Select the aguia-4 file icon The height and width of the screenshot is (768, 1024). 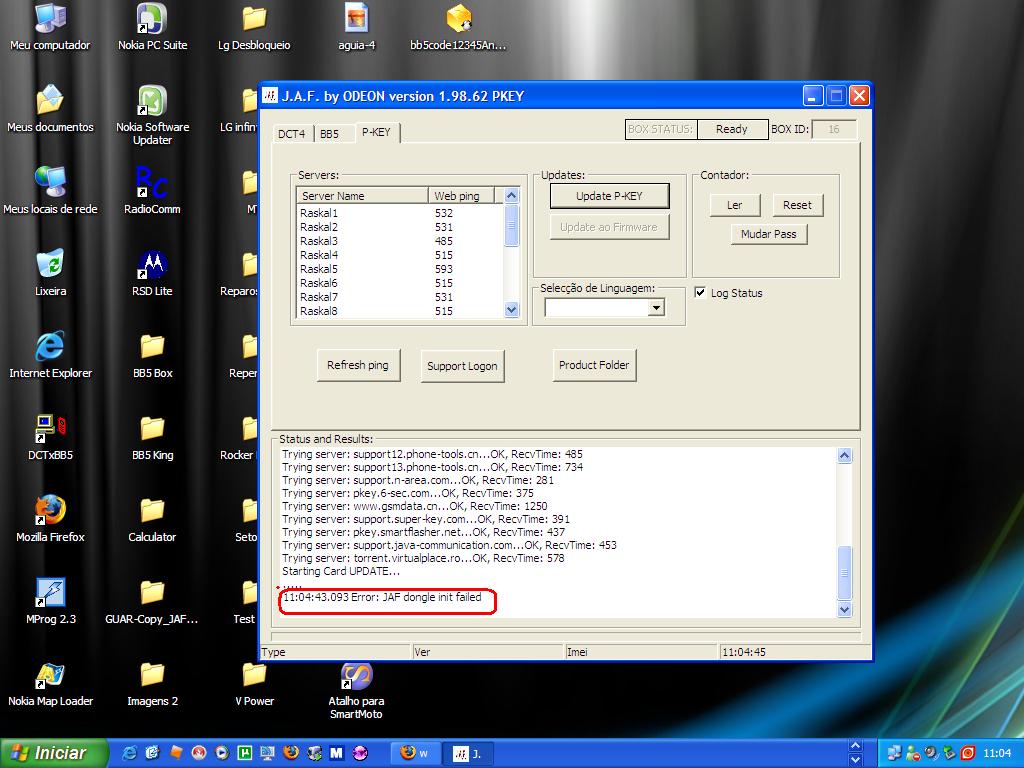(356, 28)
